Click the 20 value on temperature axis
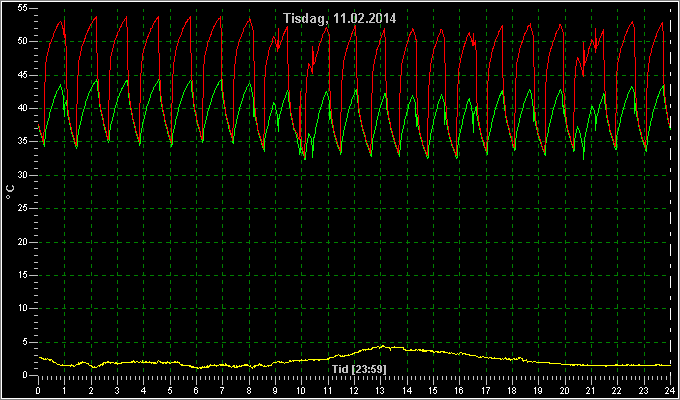The width and height of the screenshot is (680, 400). point(23,242)
